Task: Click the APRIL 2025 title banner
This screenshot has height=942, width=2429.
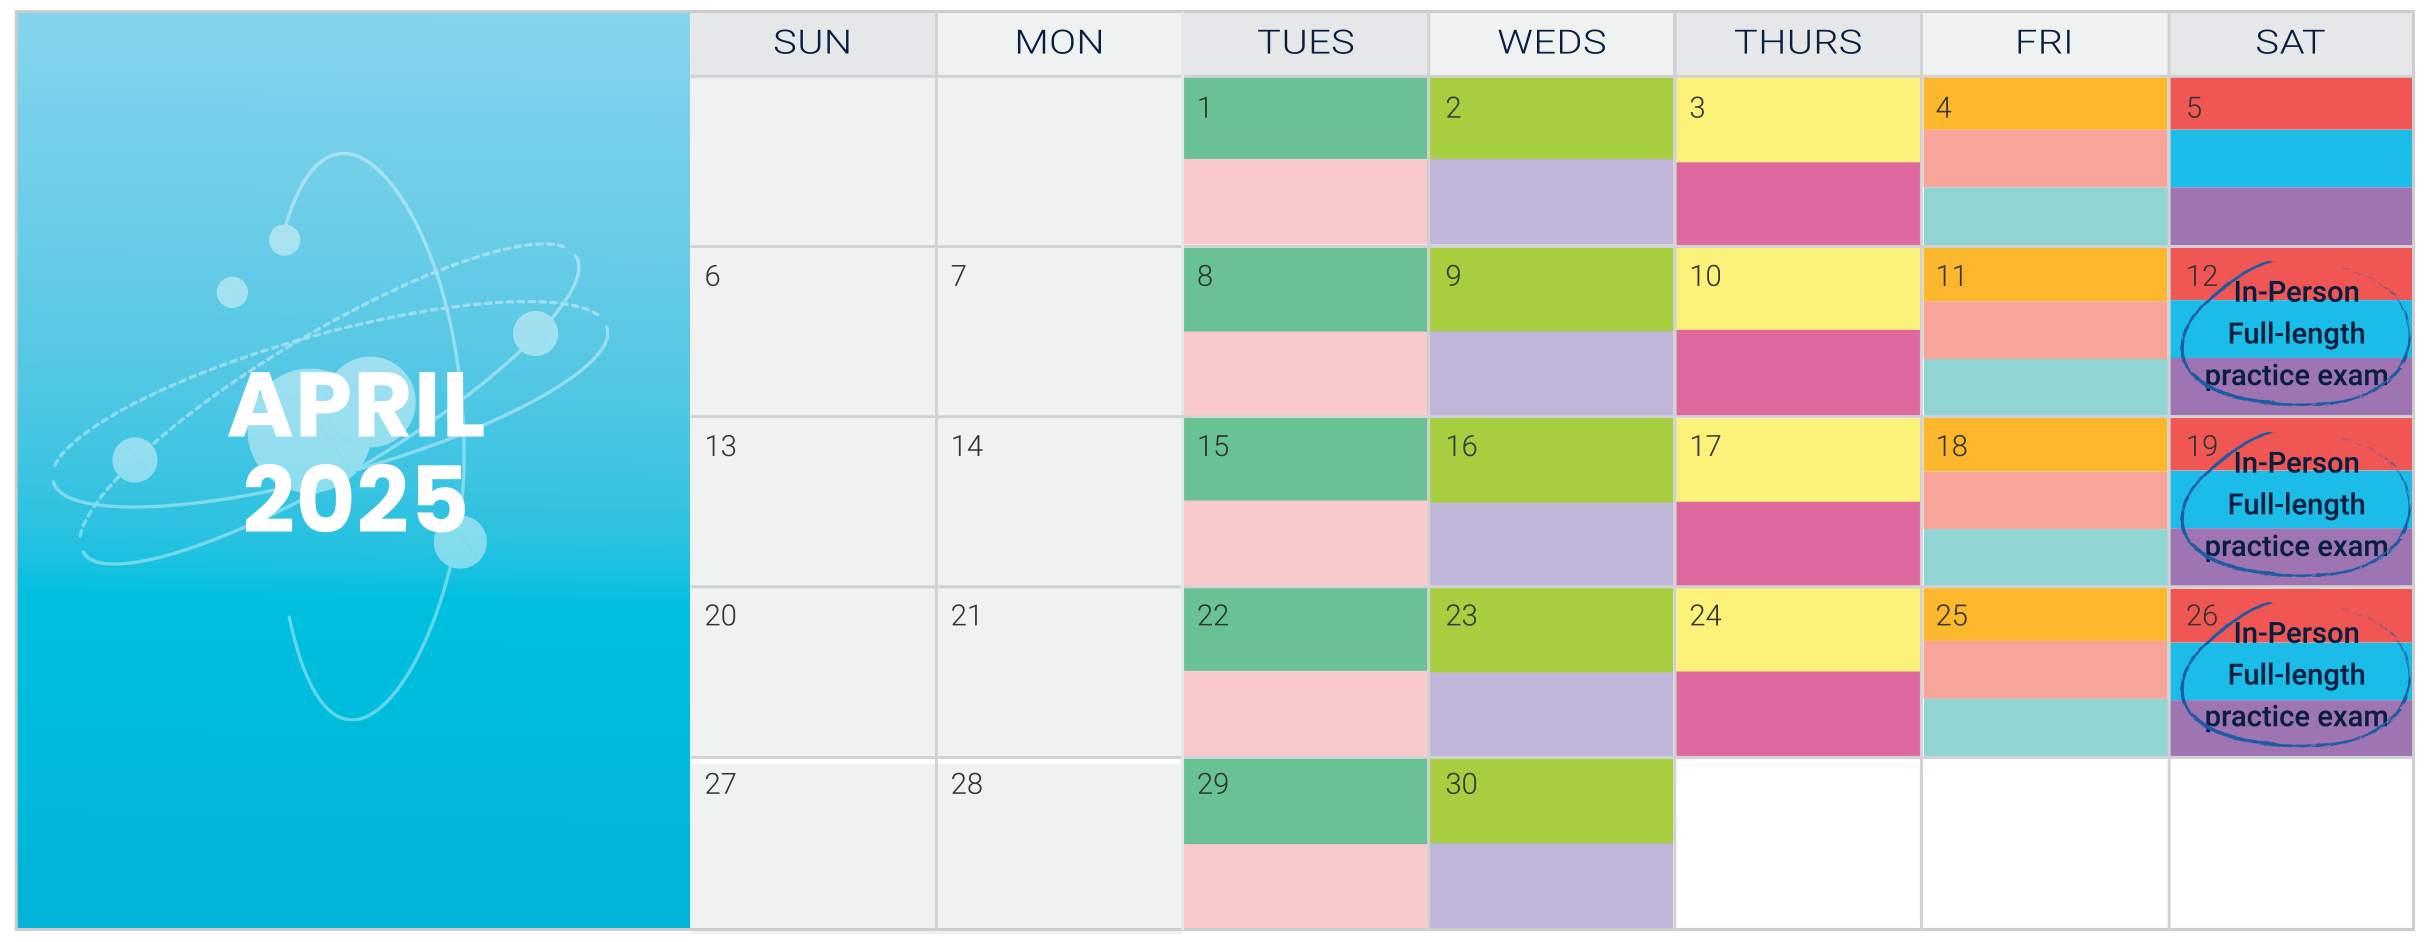Action: pos(356,452)
